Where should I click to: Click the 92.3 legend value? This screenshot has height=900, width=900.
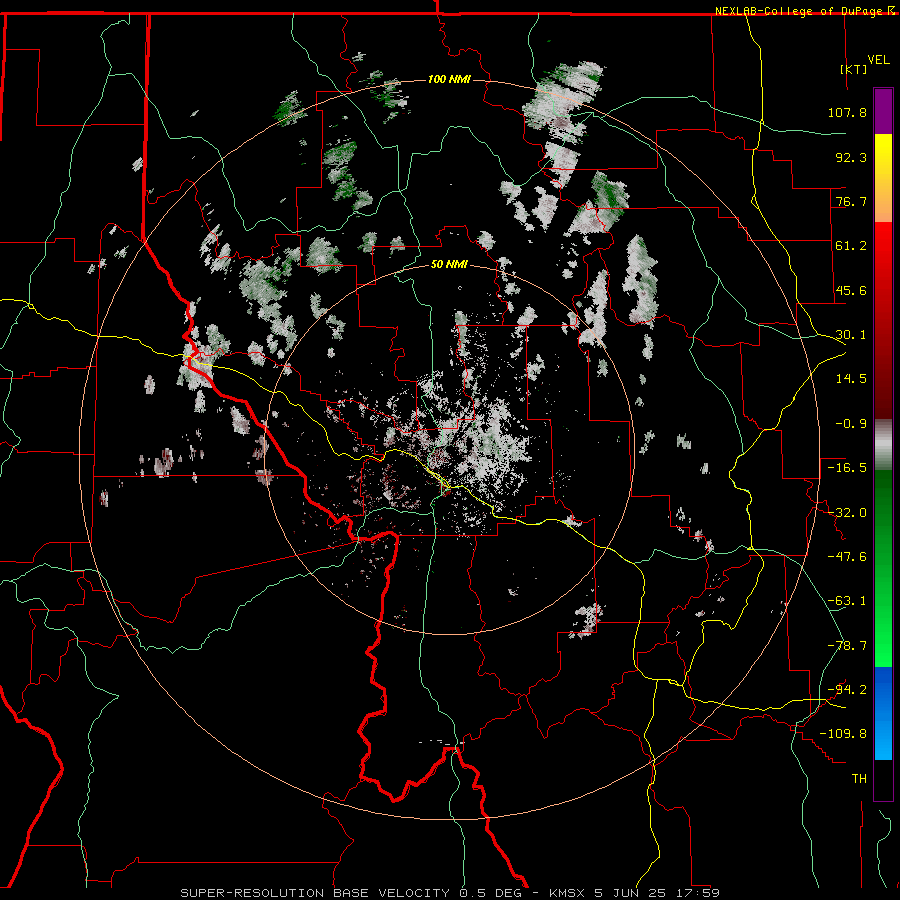click(851, 157)
